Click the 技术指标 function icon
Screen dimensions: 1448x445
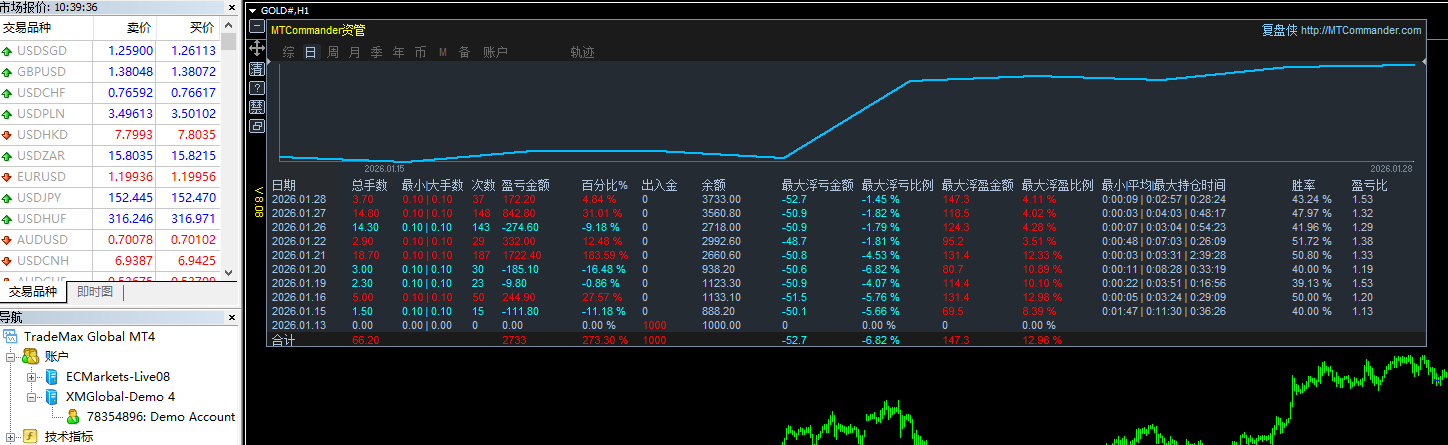tap(30, 437)
